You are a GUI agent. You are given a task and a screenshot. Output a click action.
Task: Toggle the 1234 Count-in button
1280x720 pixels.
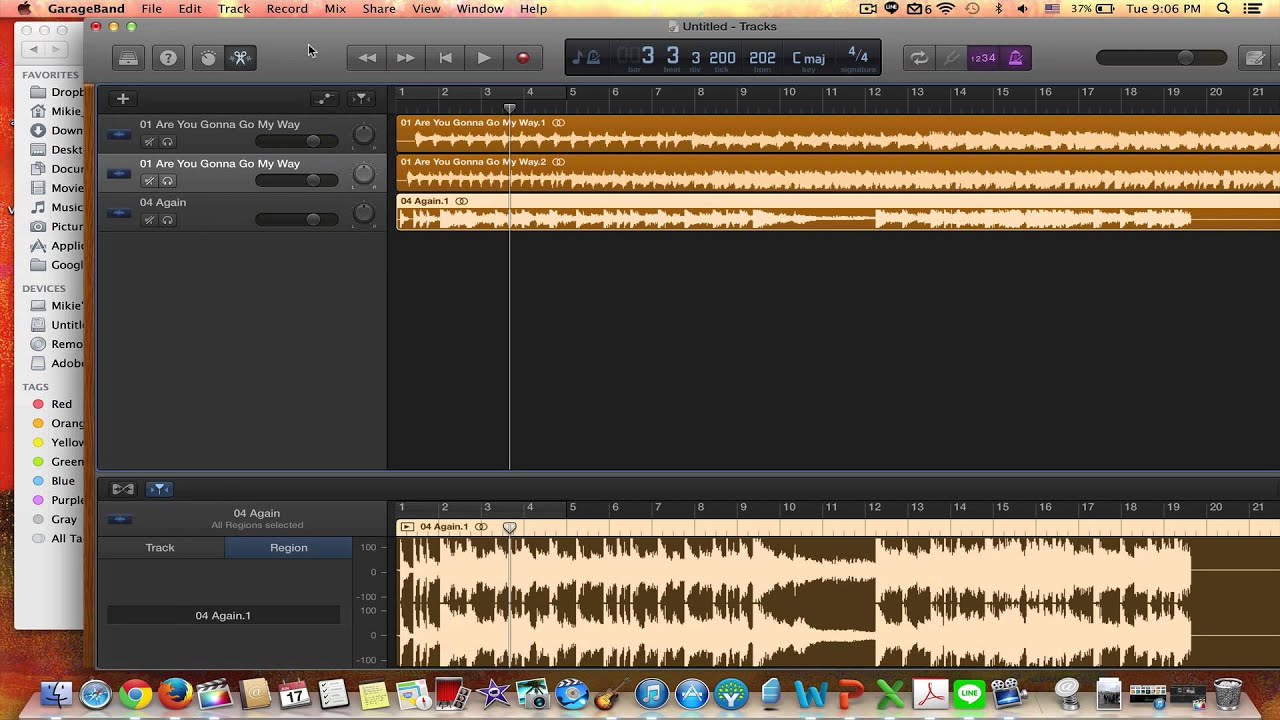tap(983, 58)
